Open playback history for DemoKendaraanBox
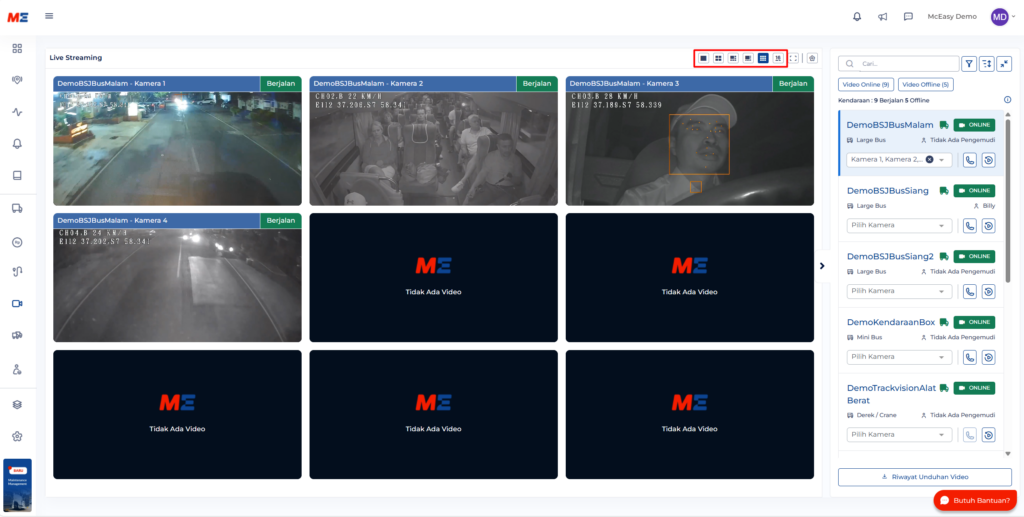This screenshot has height=517, width=1024. pyautogui.click(x=989, y=357)
